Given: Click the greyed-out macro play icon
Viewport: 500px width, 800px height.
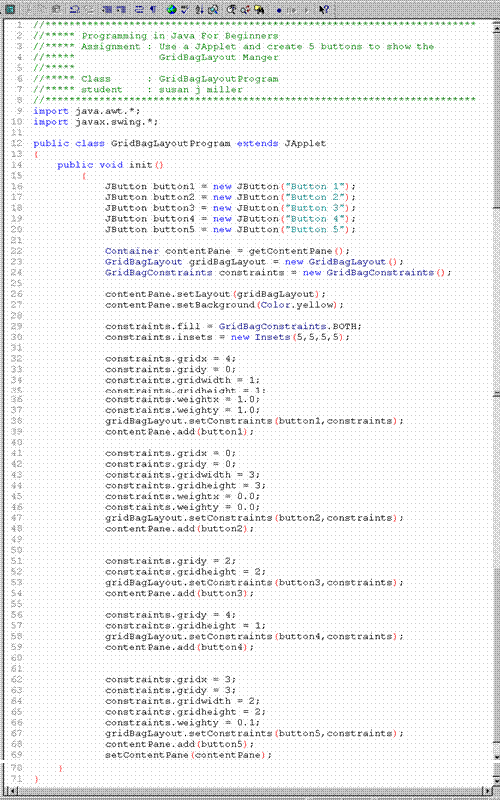Looking at the screenshot, I should [292, 10].
